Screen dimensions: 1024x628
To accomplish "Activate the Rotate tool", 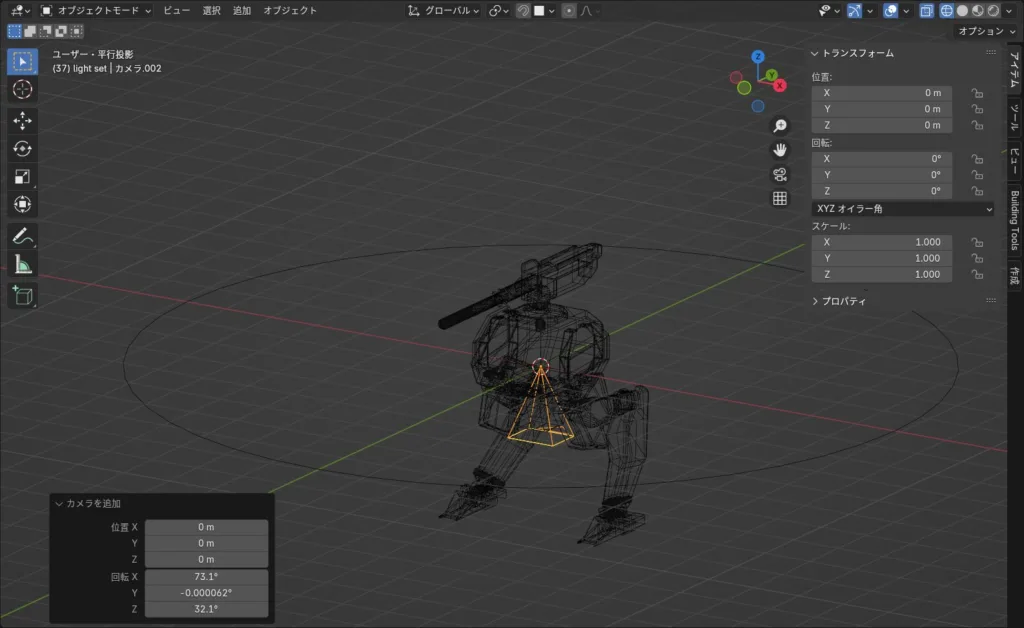I will click(22, 149).
